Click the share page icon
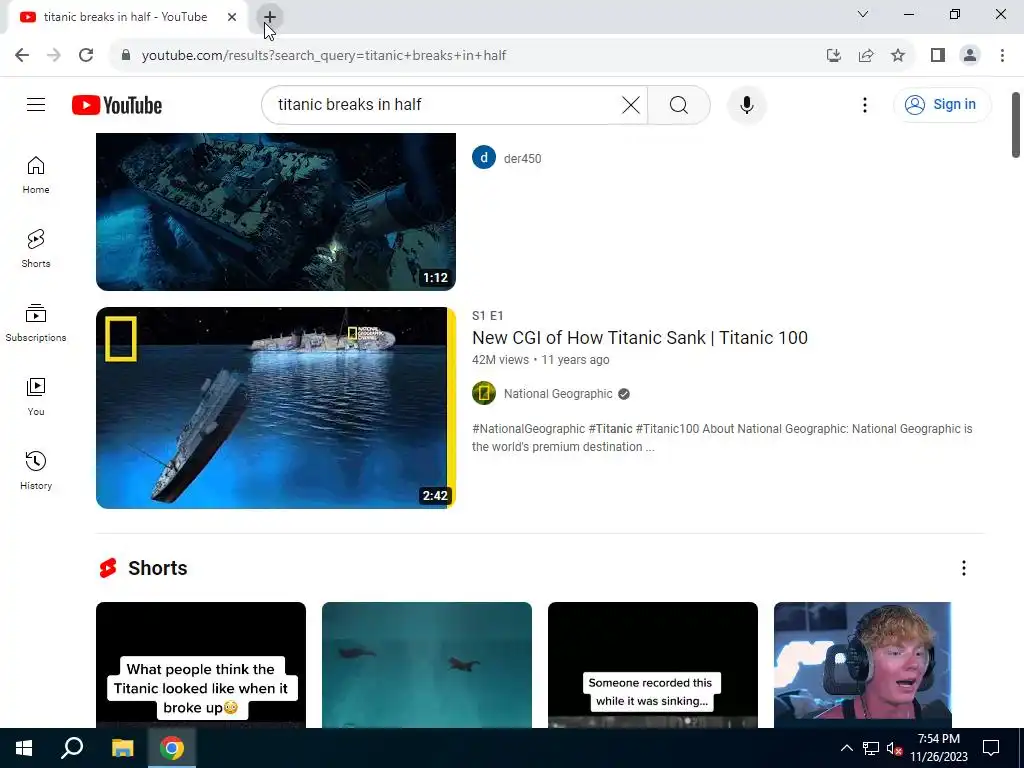1024x768 pixels. (866, 55)
